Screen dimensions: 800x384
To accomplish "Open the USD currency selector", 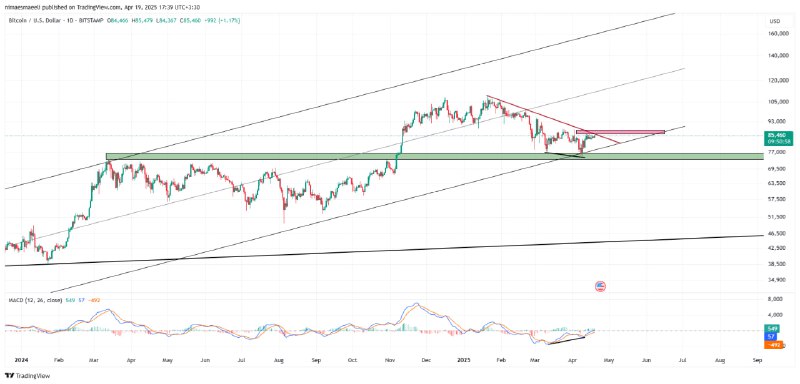I will [x=775, y=21].
